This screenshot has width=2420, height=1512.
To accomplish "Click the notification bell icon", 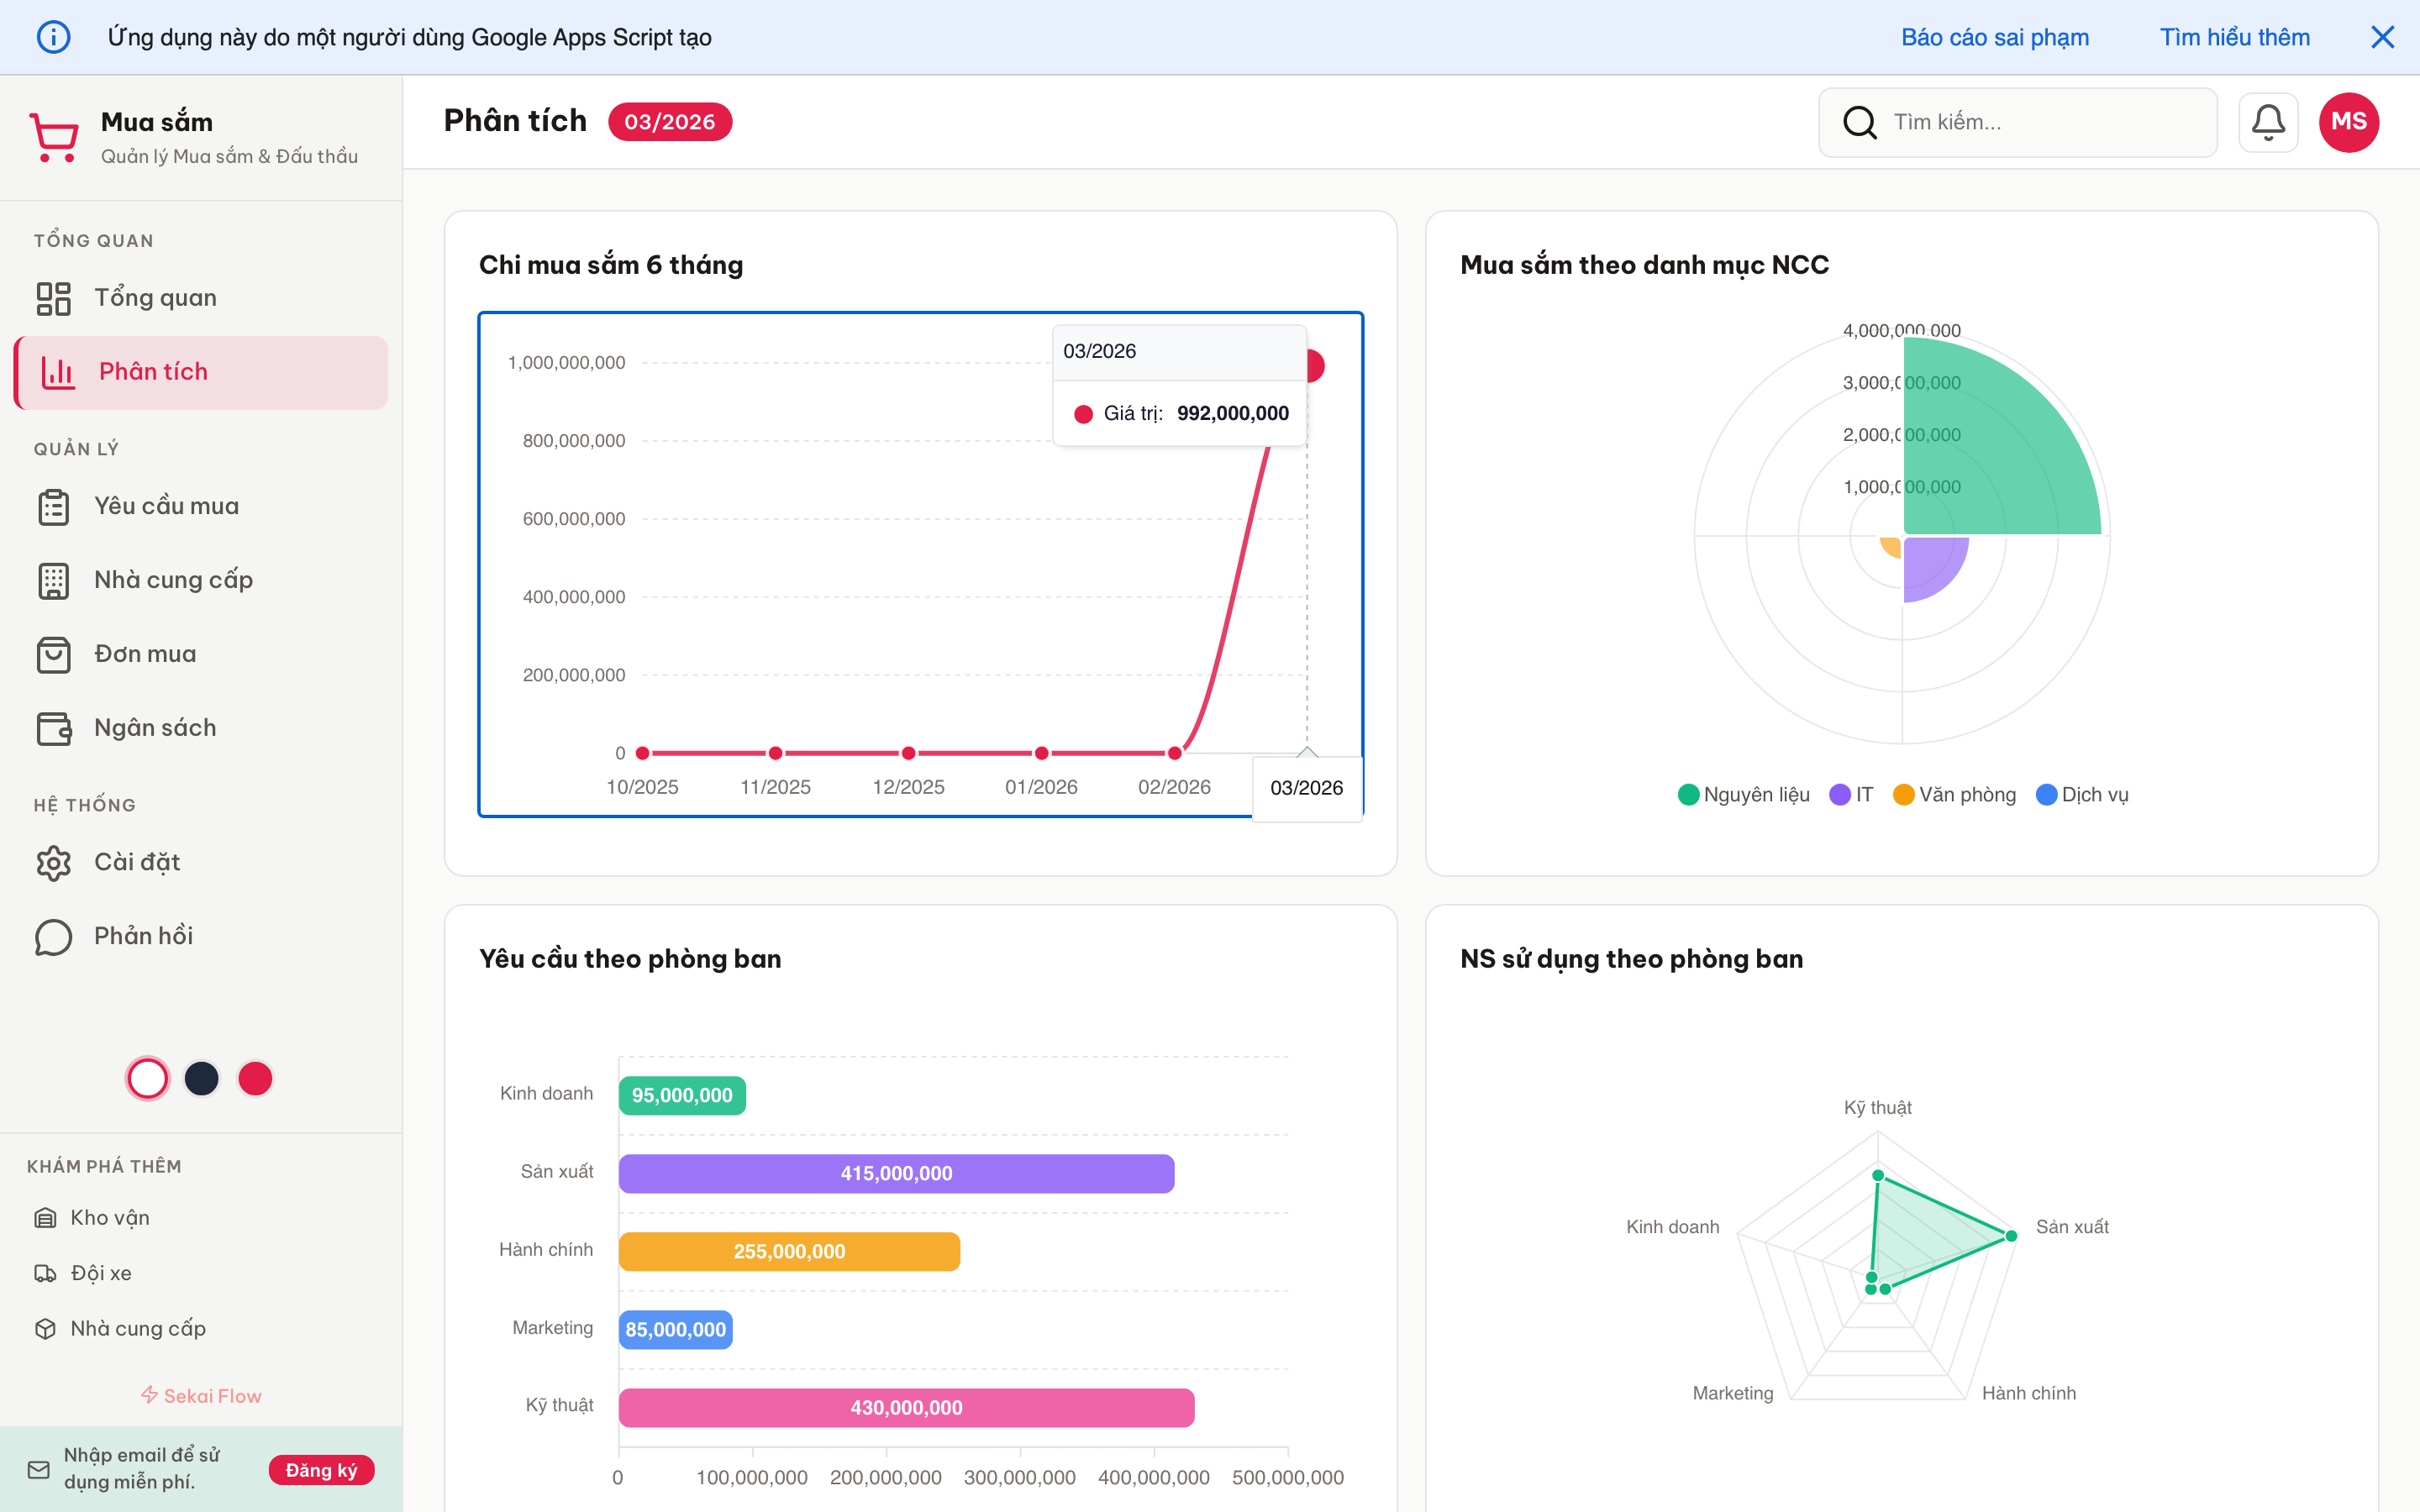I will (2268, 121).
